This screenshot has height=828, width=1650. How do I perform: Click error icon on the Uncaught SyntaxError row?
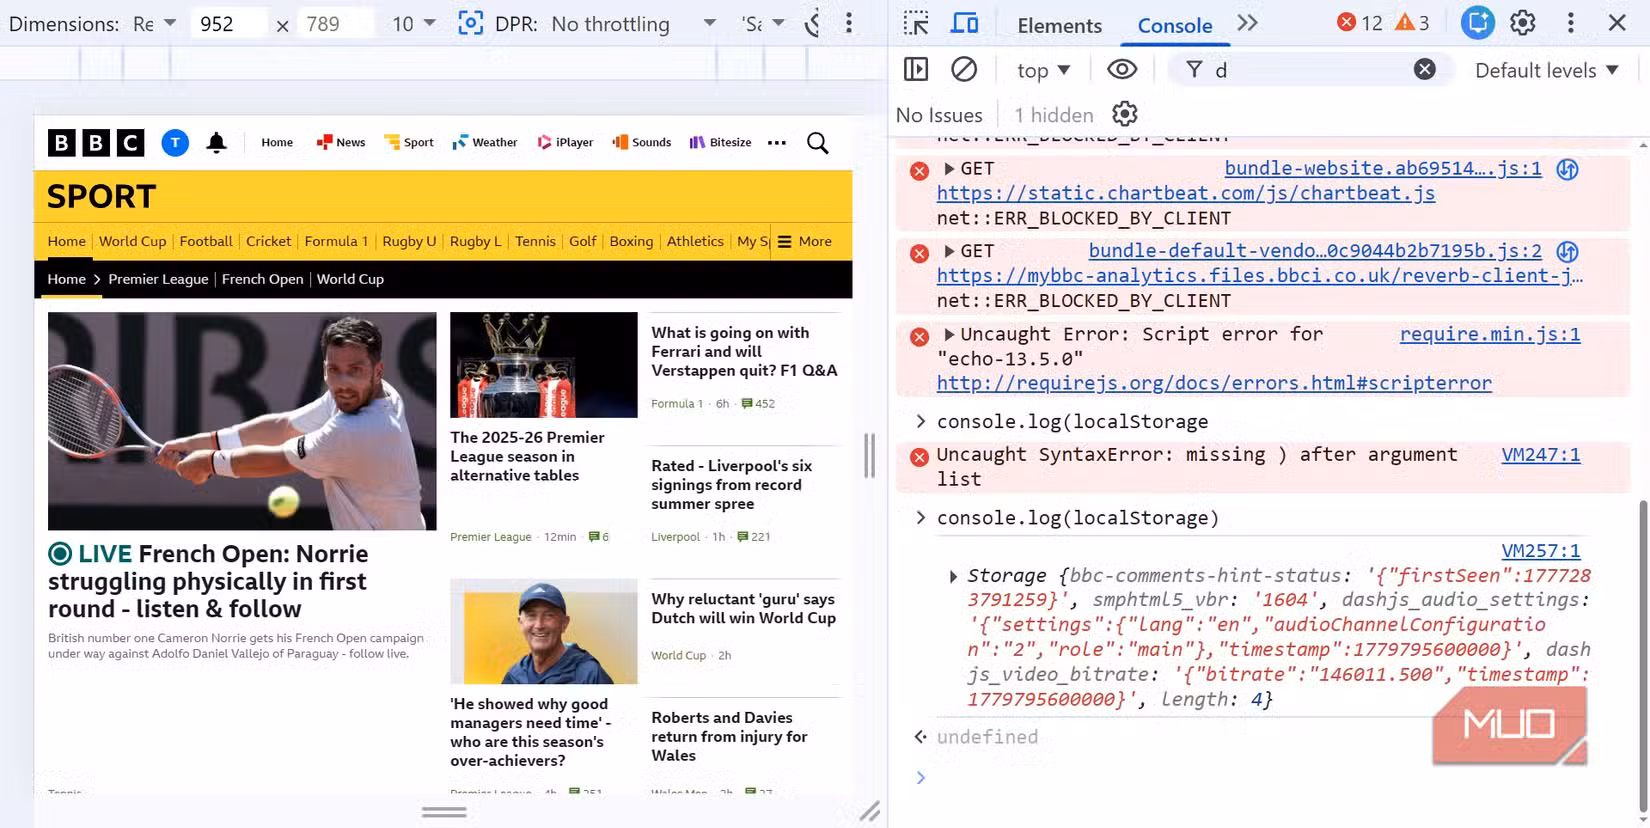919,457
